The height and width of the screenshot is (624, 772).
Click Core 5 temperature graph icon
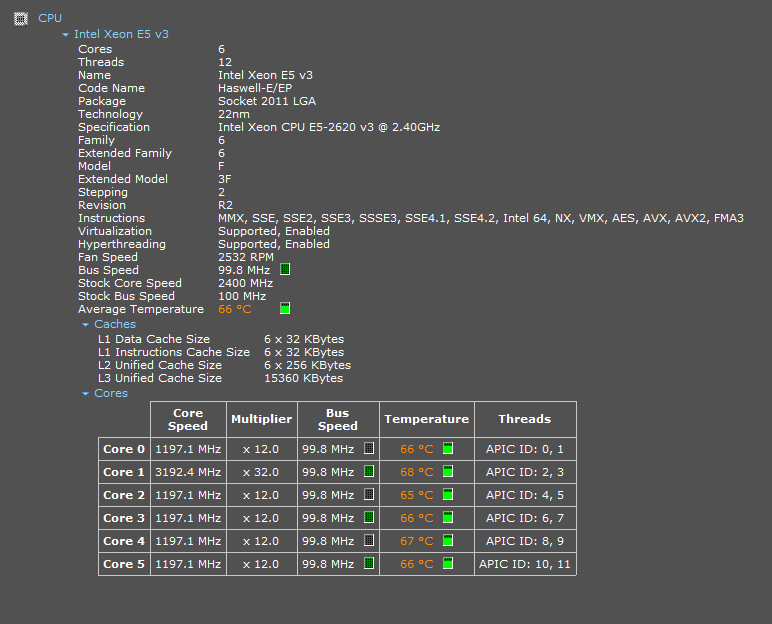(448, 563)
